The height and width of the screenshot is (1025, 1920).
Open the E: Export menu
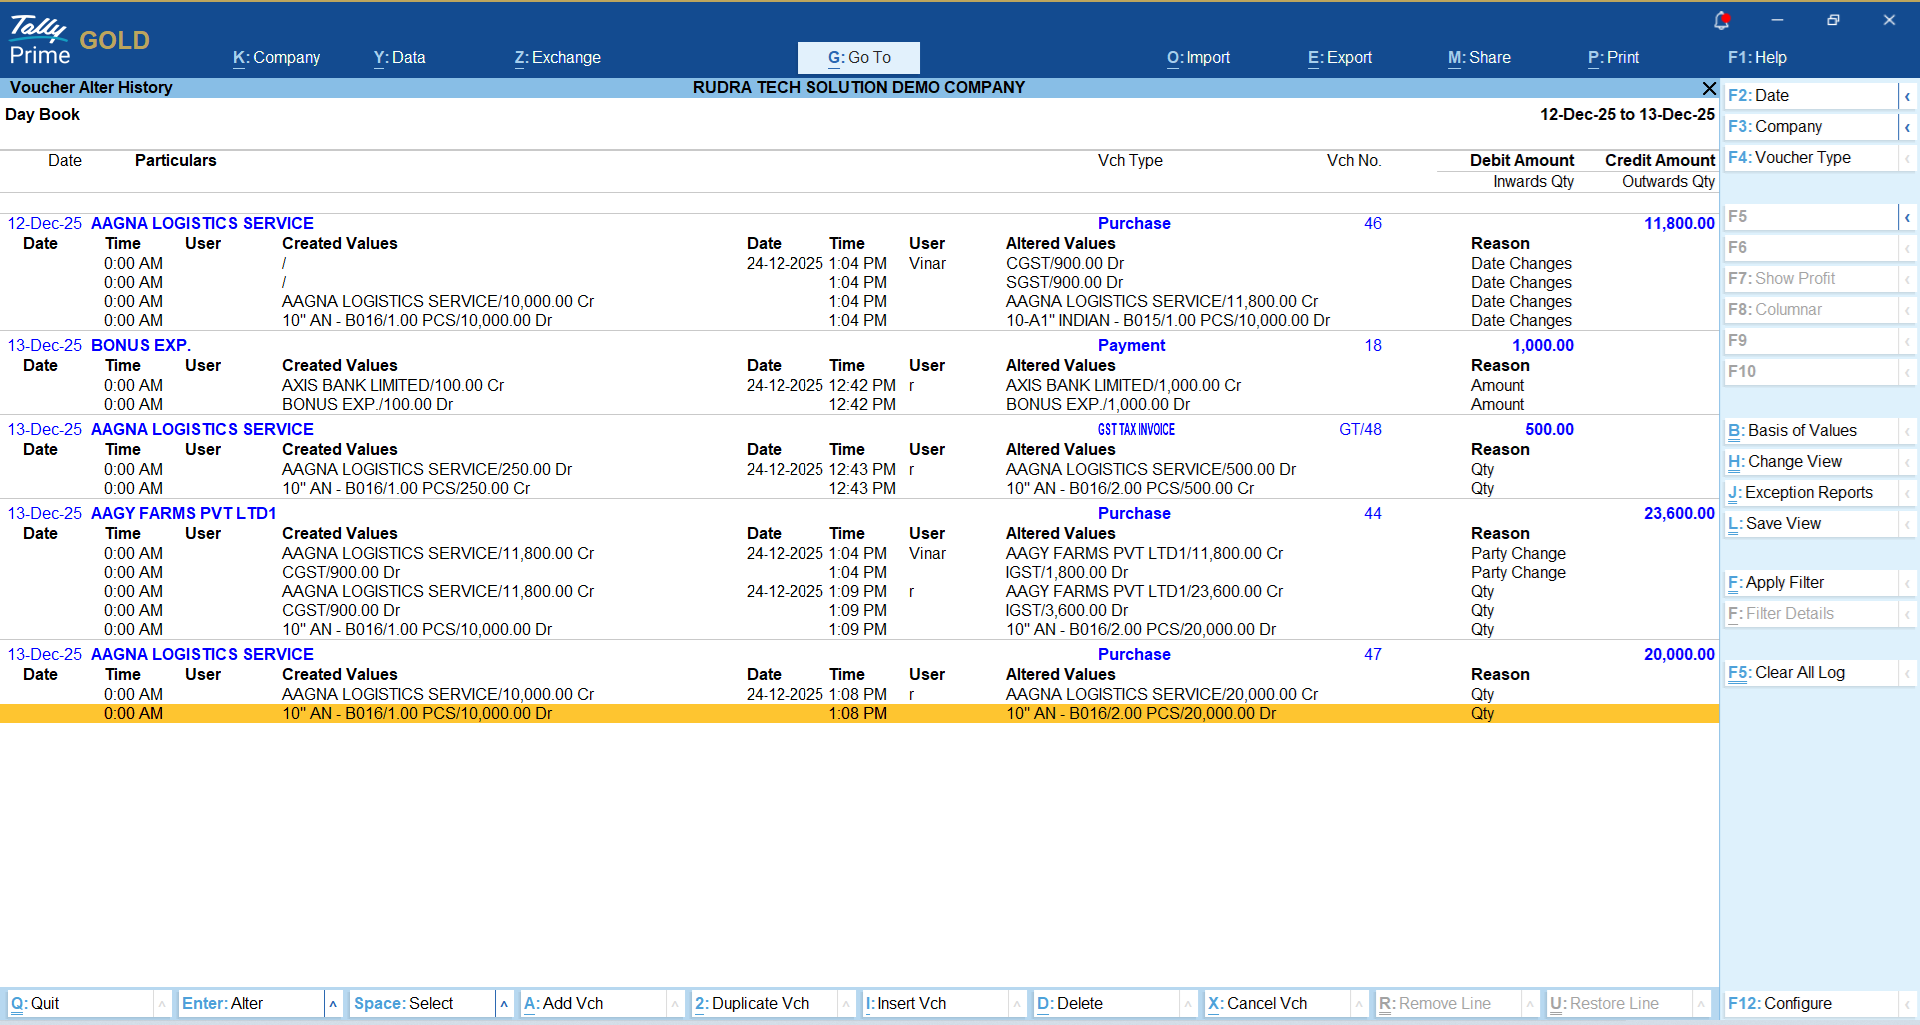[x=1339, y=58]
